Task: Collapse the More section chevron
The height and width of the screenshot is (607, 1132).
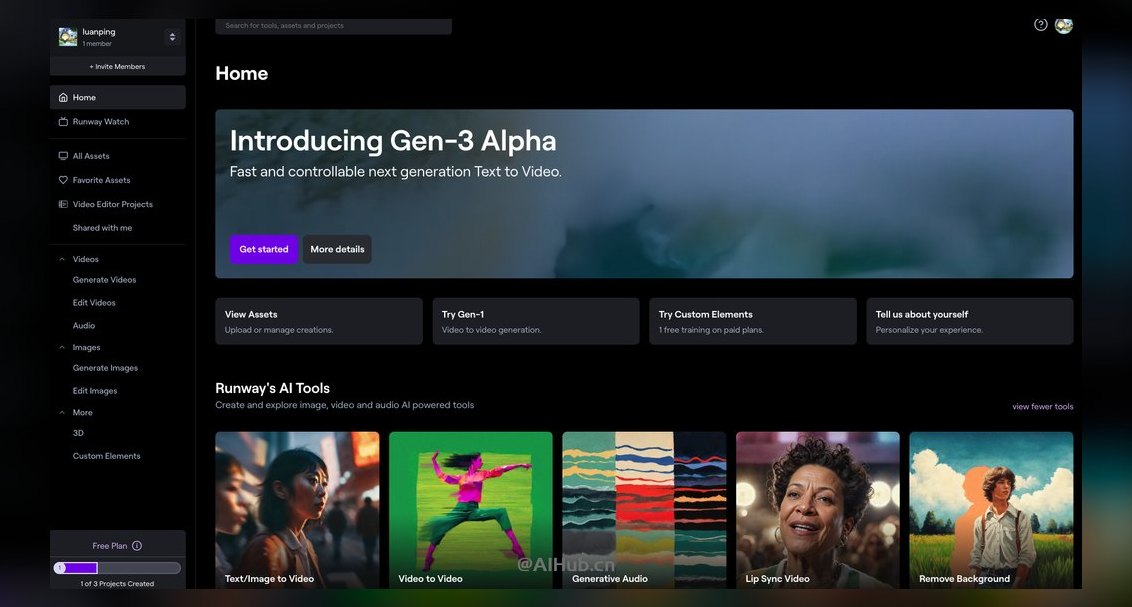Action: 62,413
